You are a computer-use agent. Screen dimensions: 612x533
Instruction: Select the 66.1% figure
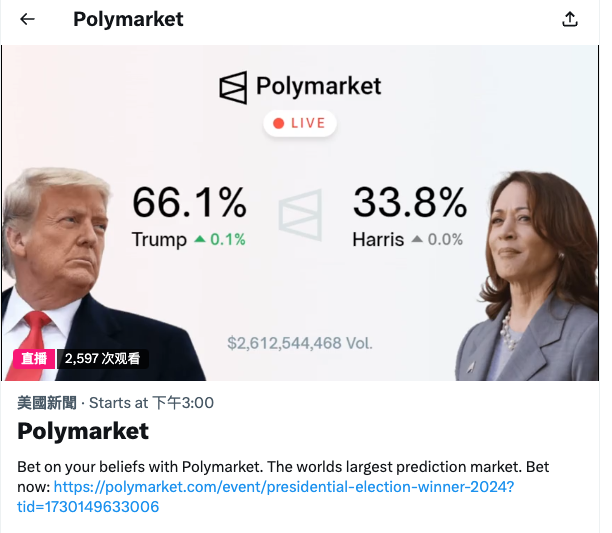pyautogui.click(x=189, y=203)
